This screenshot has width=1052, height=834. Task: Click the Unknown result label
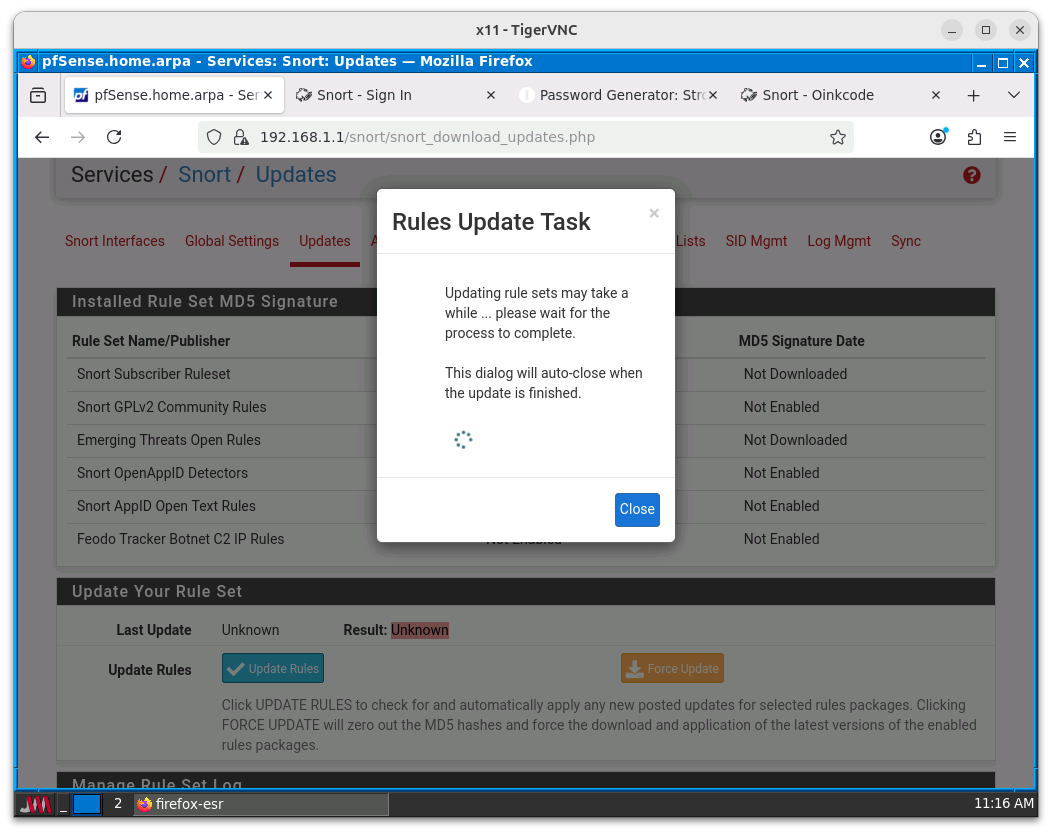point(419,630)
